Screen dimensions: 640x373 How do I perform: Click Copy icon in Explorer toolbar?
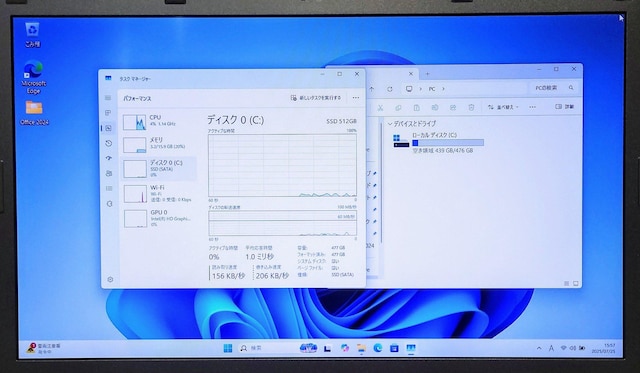(x=398, y=108)
